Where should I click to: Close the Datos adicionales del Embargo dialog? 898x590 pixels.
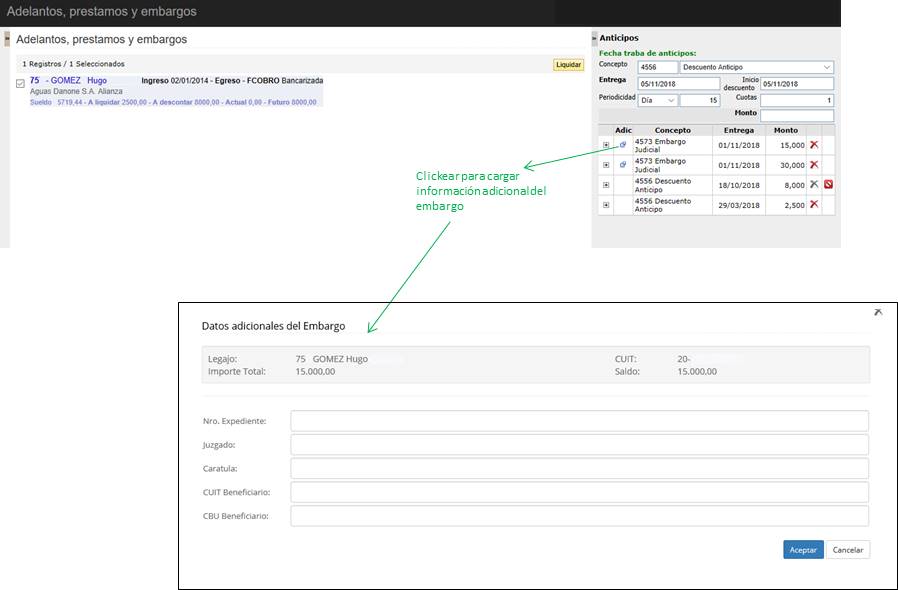click(x=878, y=313)
